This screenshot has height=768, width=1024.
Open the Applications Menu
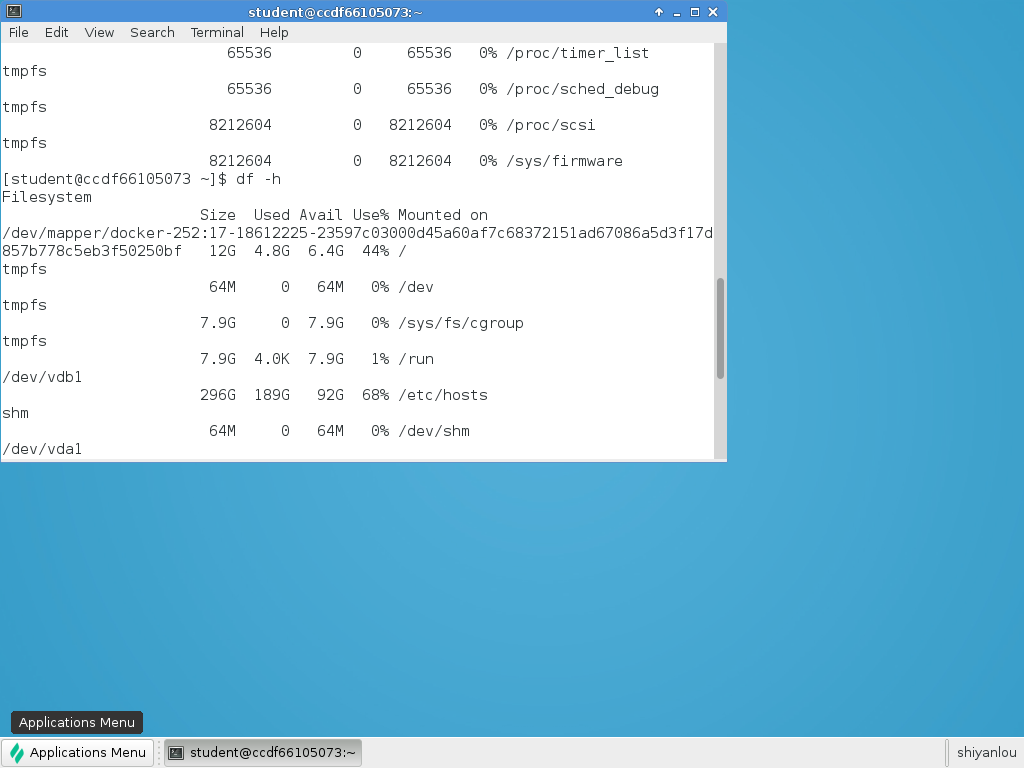click(78, 753)
